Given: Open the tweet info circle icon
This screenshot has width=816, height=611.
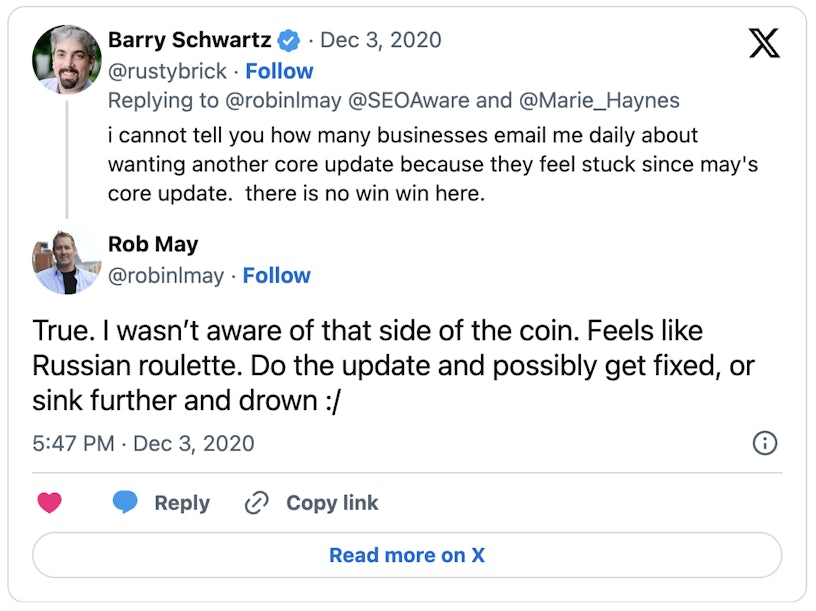Looking at the screenshot, I should click(764, 443).
